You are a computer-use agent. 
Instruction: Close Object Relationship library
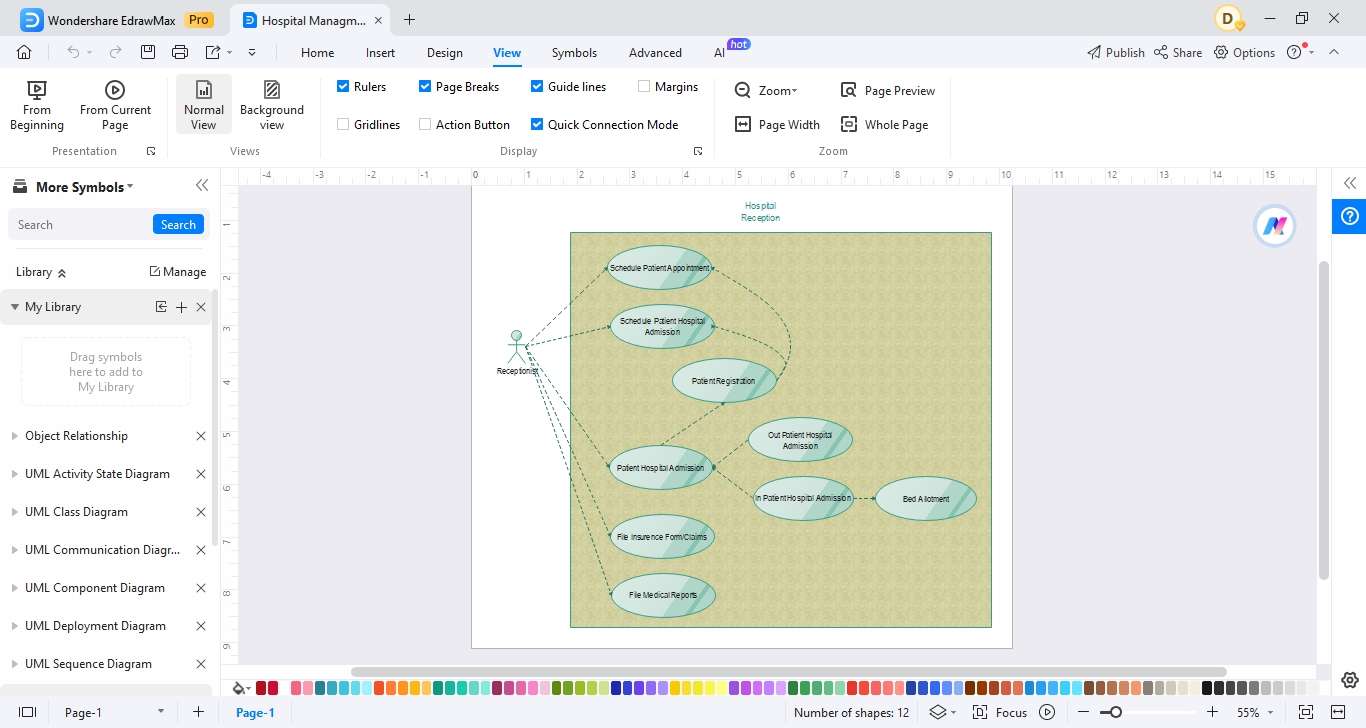(x=201, y=436)
